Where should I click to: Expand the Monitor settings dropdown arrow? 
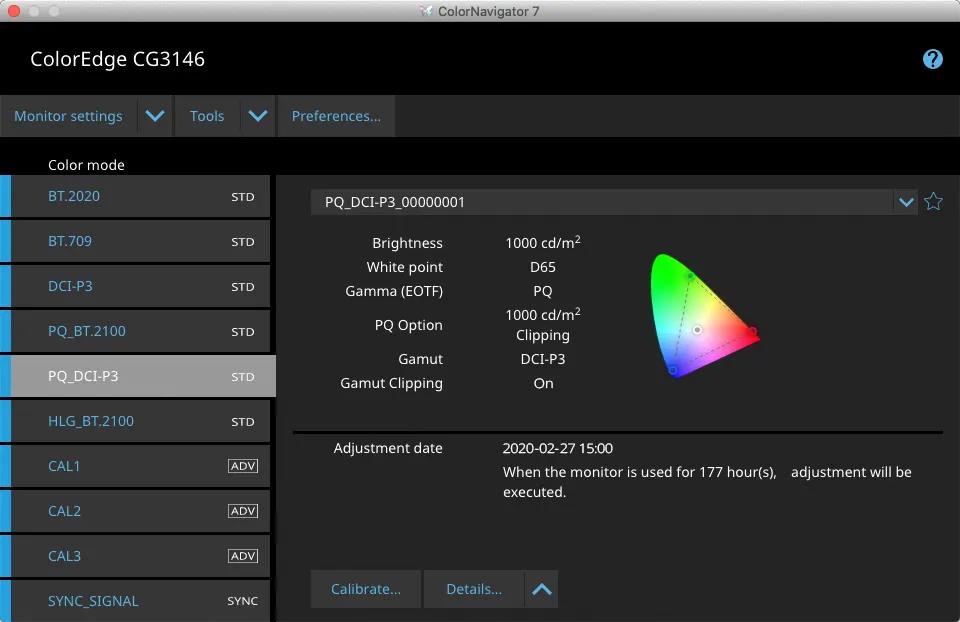pos(155,116)
